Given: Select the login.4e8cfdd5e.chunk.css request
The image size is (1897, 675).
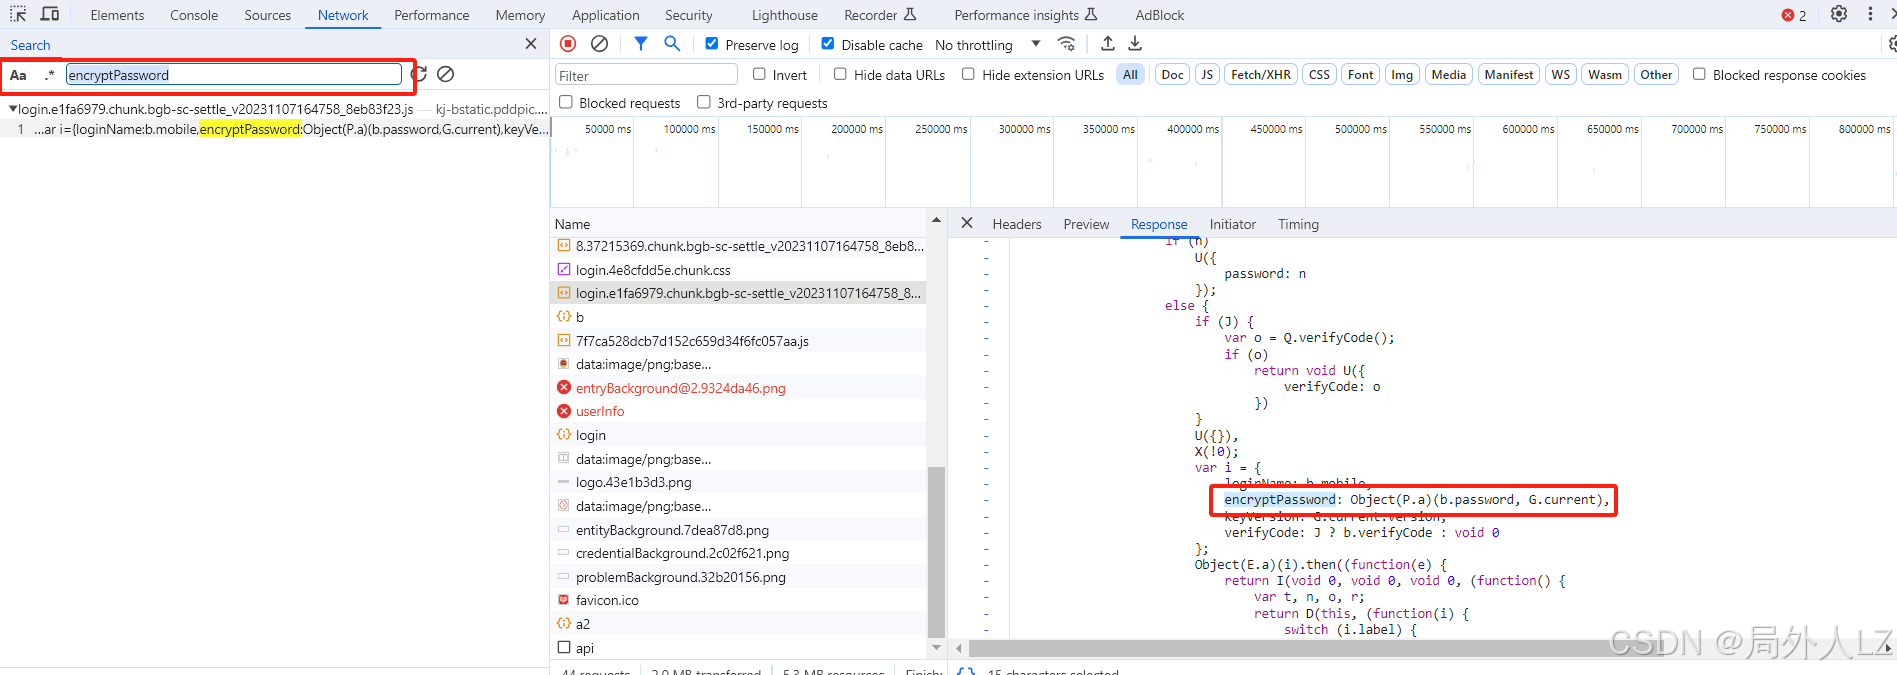Looking at the screenshot, I should (653, 270).
